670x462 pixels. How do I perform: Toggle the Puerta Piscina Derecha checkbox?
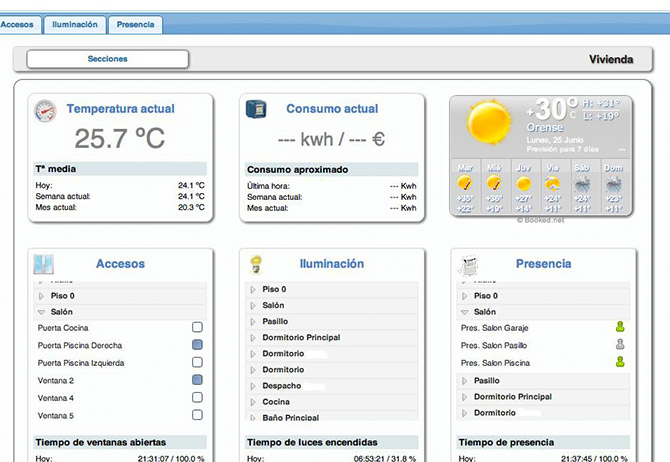click(197, 344)
